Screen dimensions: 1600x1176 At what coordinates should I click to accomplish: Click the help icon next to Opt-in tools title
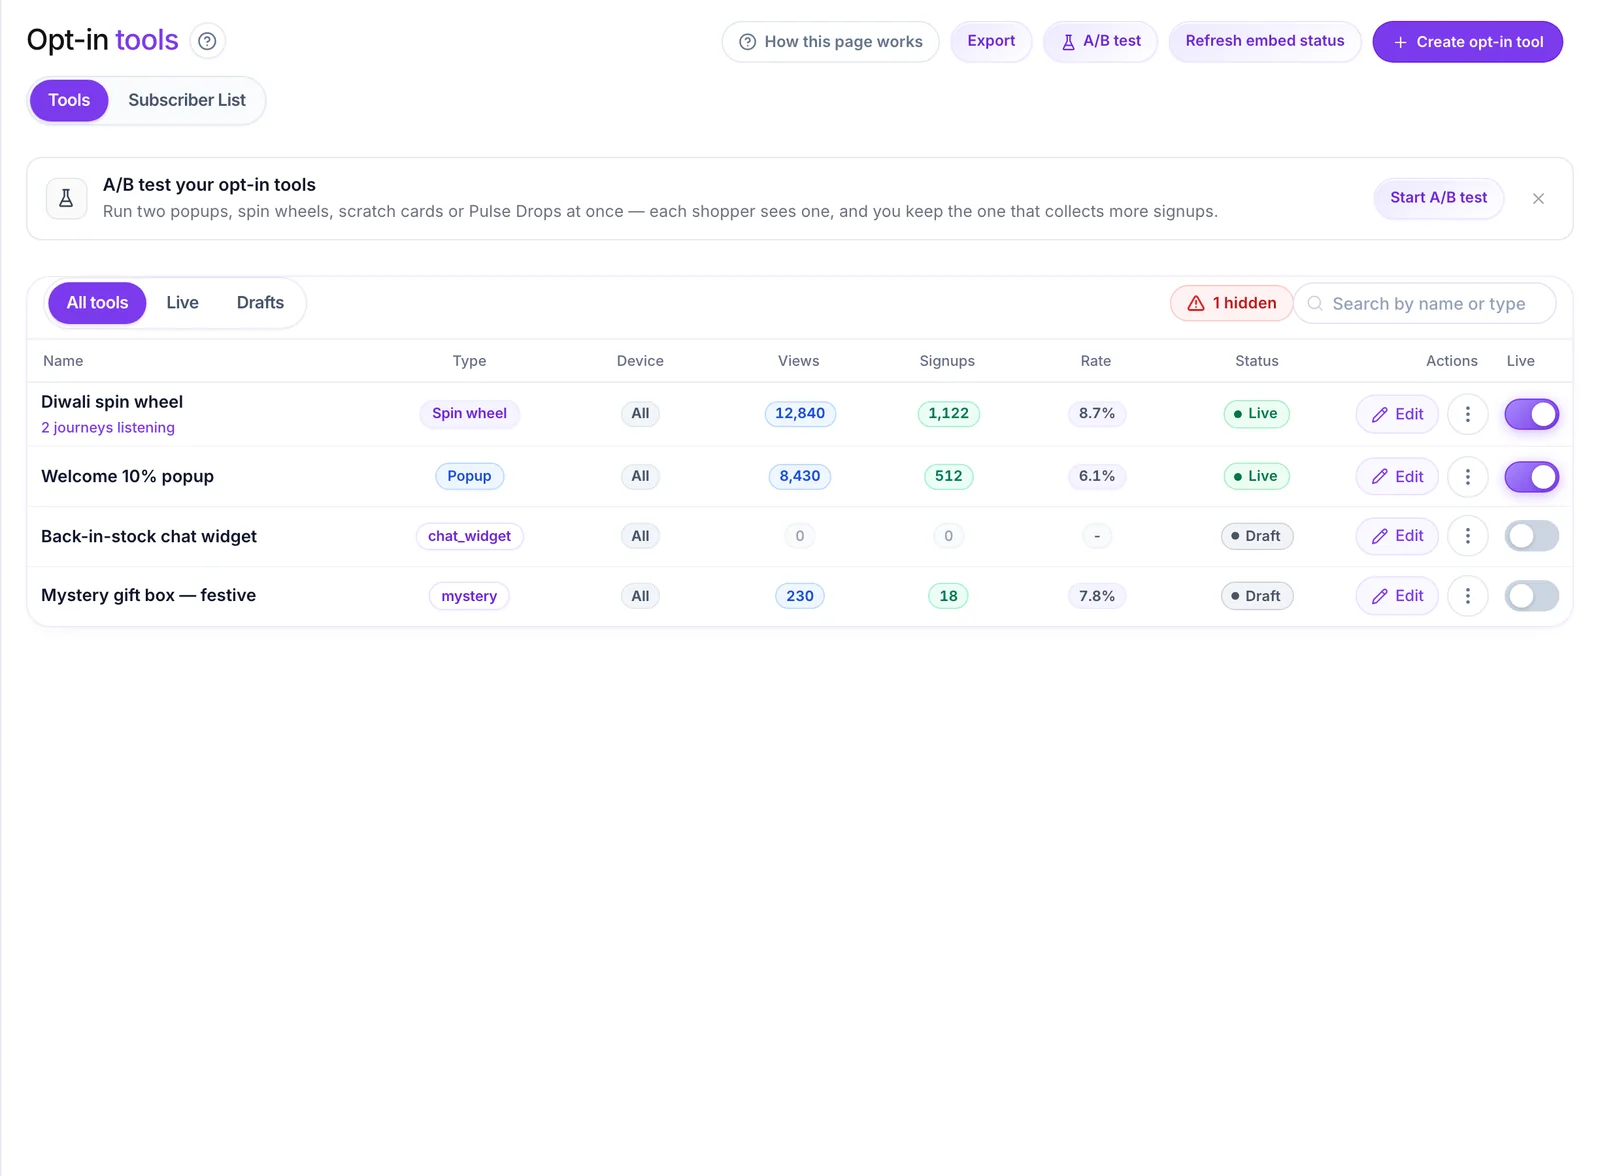[207, 41]
